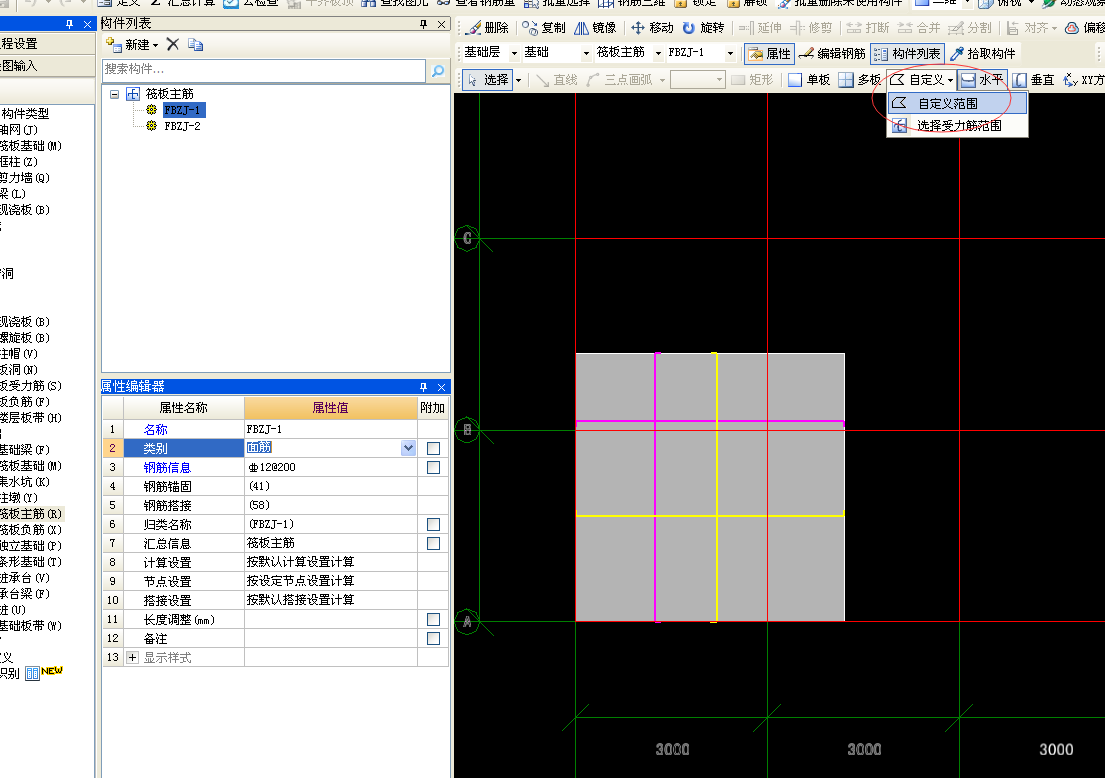Open the 自定义 dropdown arrow
This screenshot has width=1105, height=778.
point(950,80)
